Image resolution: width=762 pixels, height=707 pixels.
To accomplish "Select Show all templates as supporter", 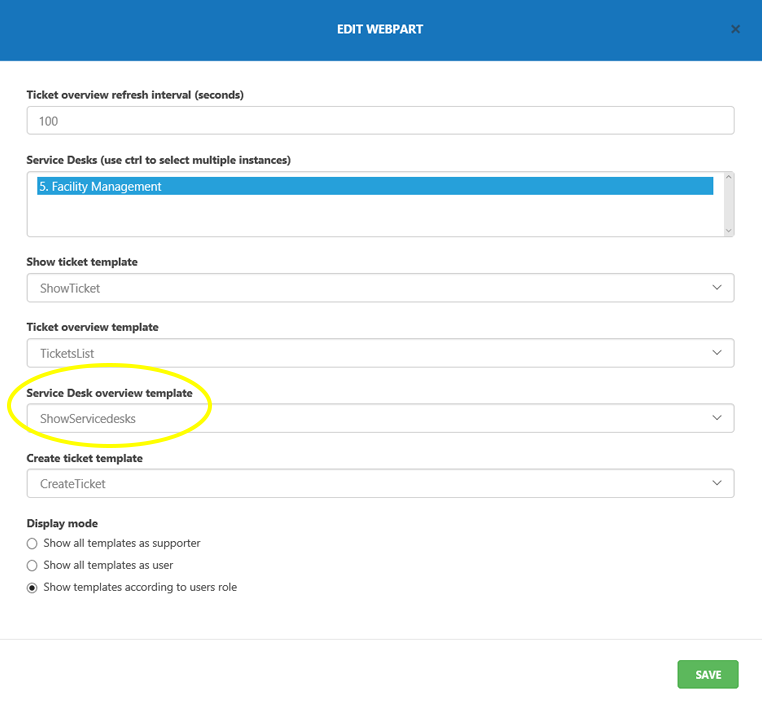I will coord(33,543).
